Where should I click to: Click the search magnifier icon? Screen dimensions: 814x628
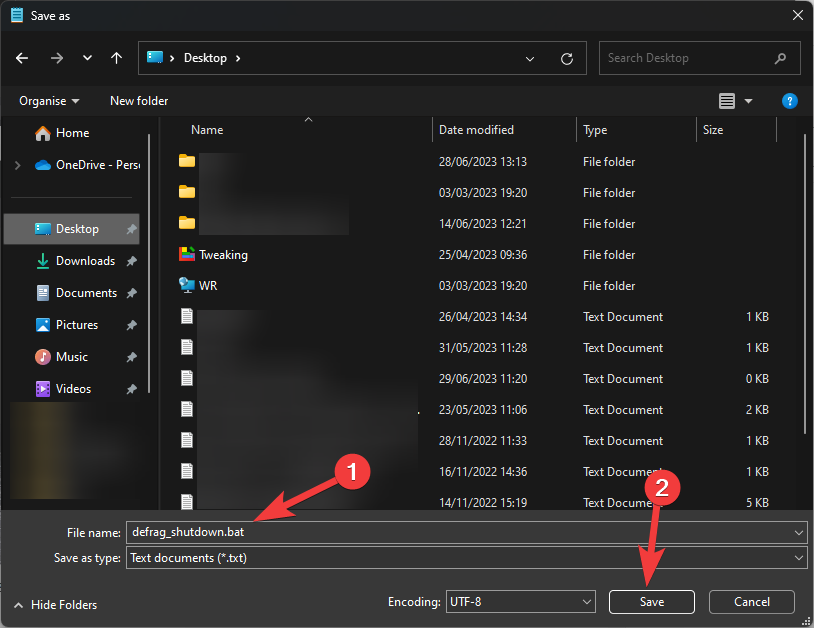pos(780,58)
